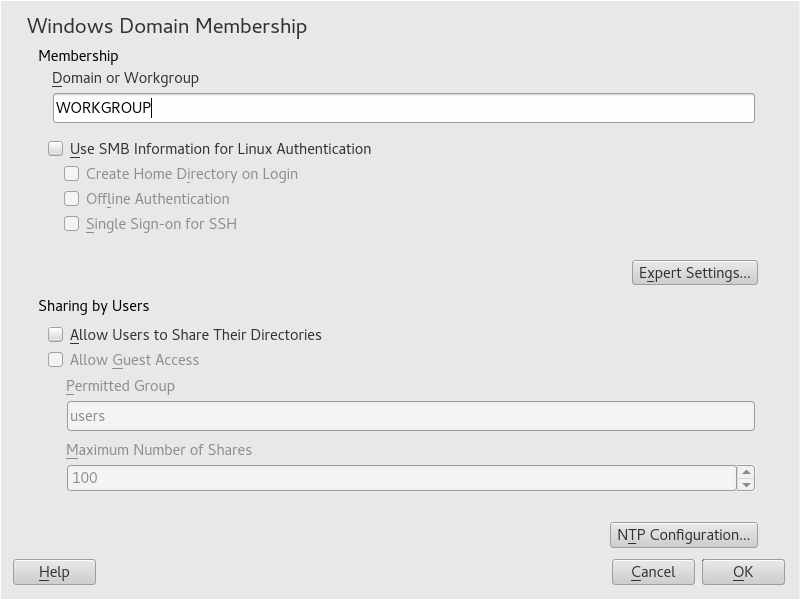Cancel the domain membership dialog
The image size is (800, 599).
coord(653,572)
